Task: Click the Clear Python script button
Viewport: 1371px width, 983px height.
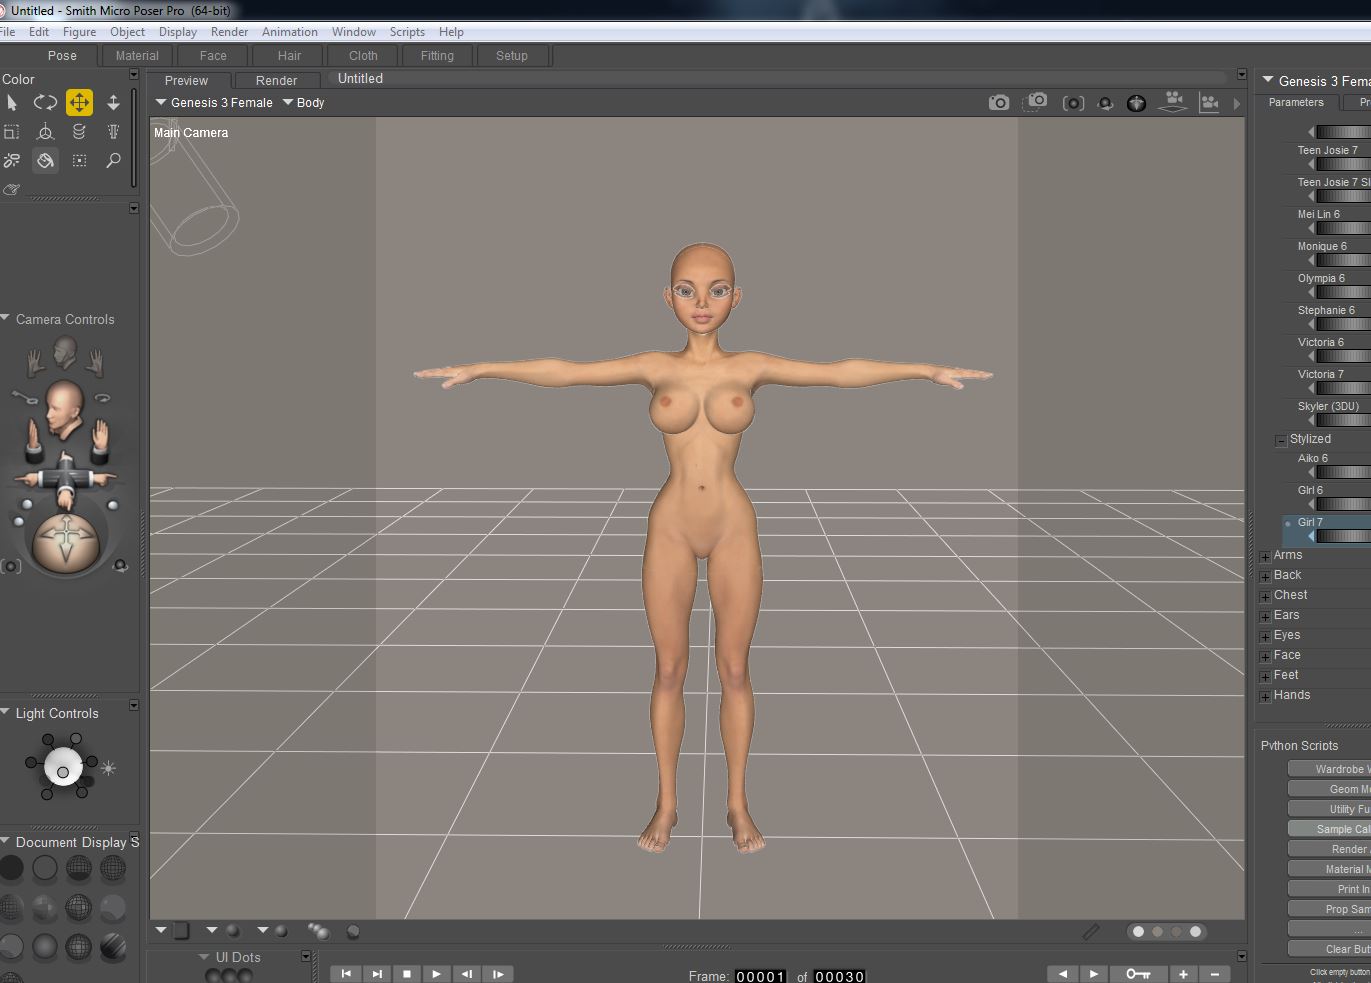Action: (1329, 949)
